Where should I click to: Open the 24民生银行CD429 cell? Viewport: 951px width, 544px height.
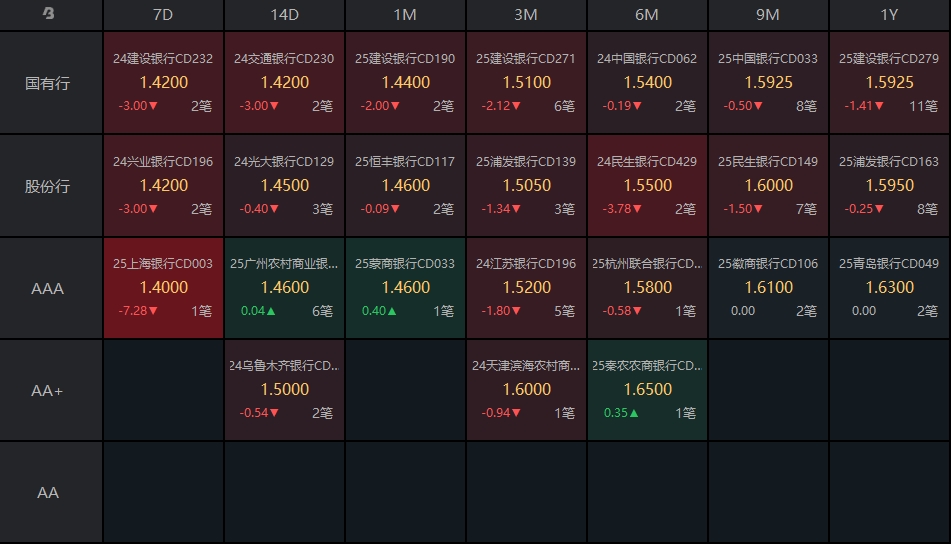647,186
